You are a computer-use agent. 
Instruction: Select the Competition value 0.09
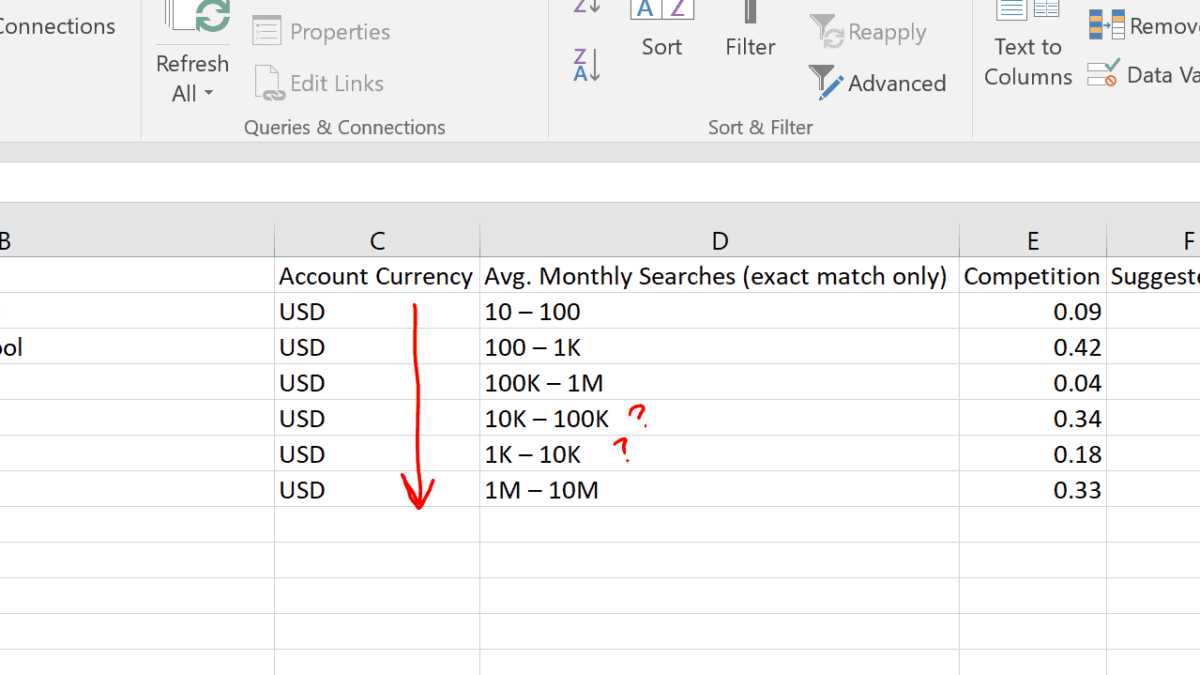1033,312
